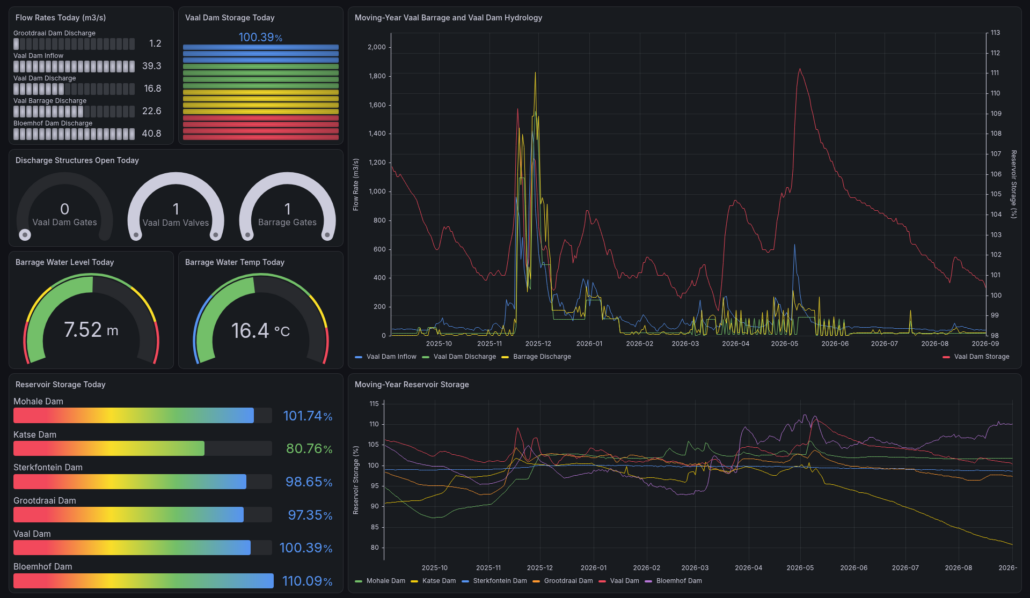Click the 101.74% Mohale Dam value
Screen dimensions: 1030x598
click(307, 416)
